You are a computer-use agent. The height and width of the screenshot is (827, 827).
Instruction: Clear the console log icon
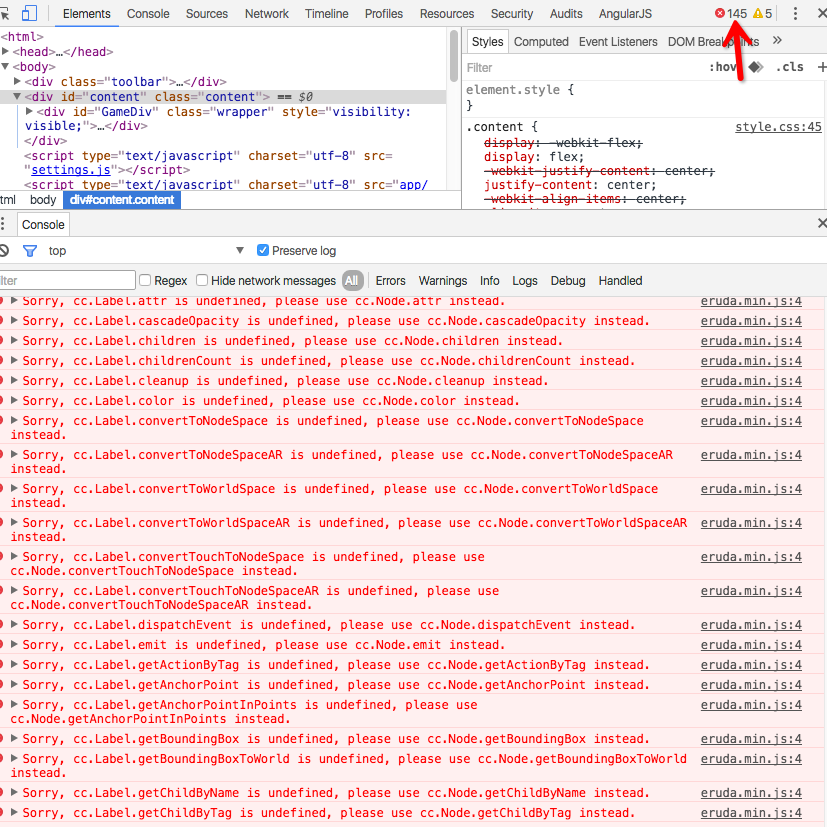(4, 251)
